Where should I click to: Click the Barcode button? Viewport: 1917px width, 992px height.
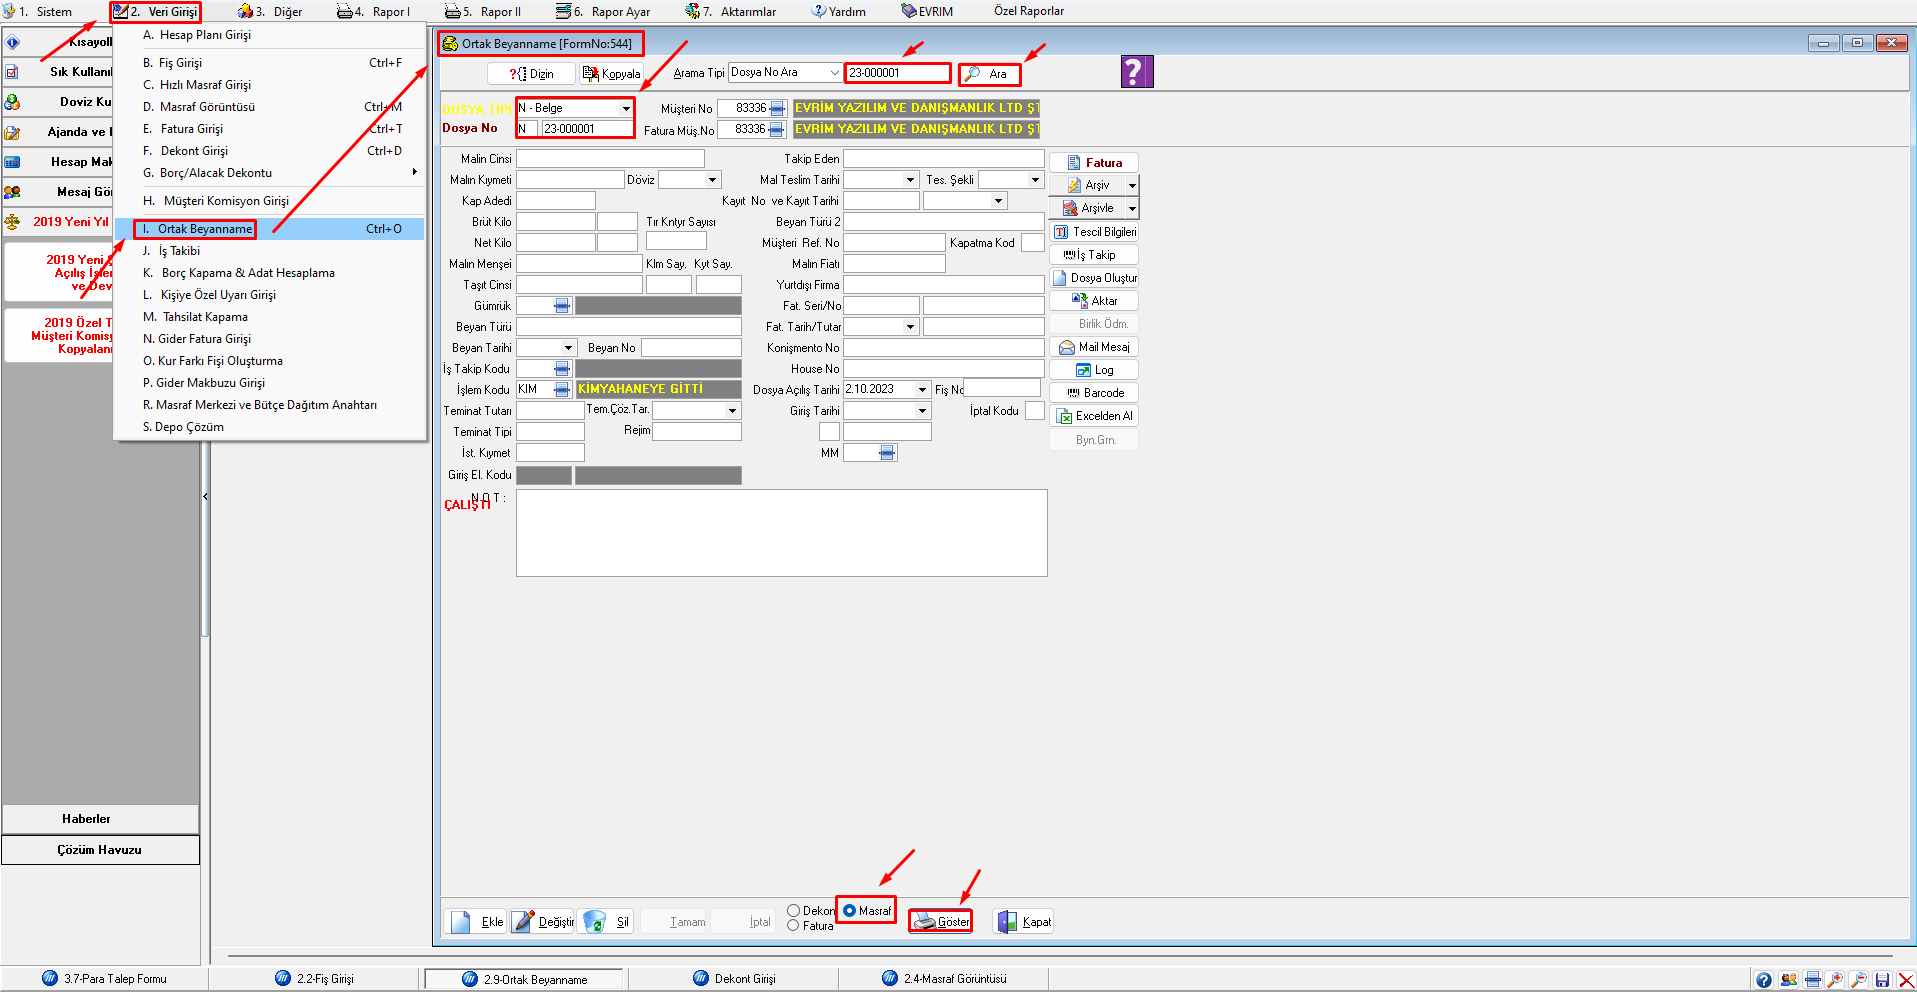point(1094,393)
